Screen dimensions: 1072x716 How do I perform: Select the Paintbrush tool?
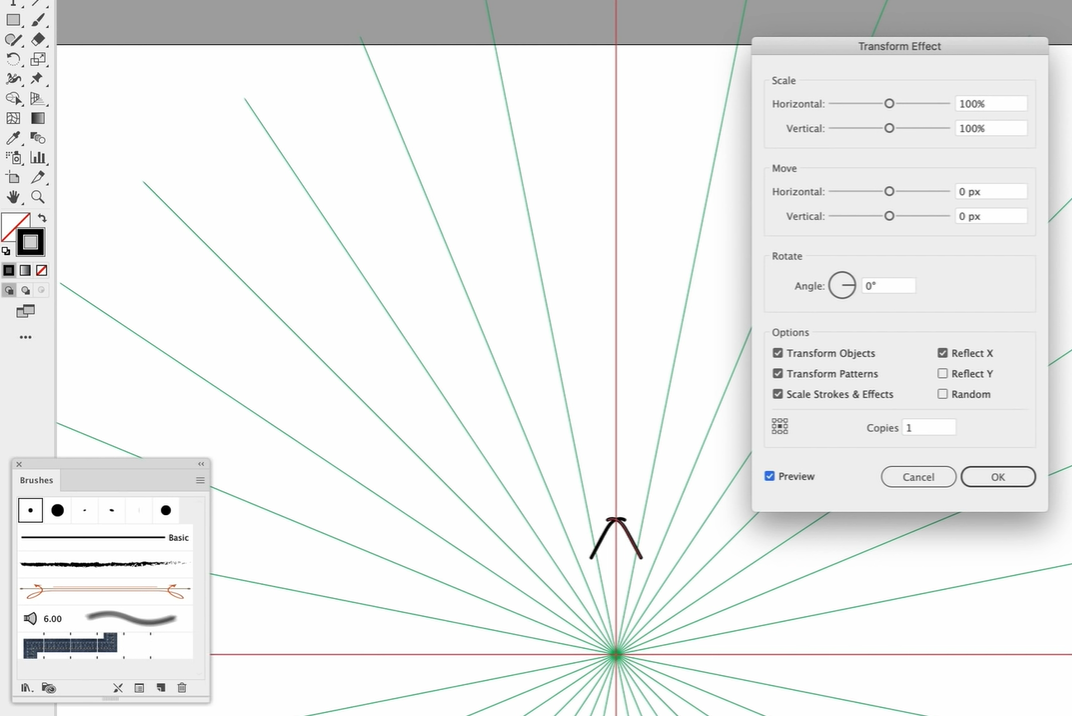coord(37,20)
